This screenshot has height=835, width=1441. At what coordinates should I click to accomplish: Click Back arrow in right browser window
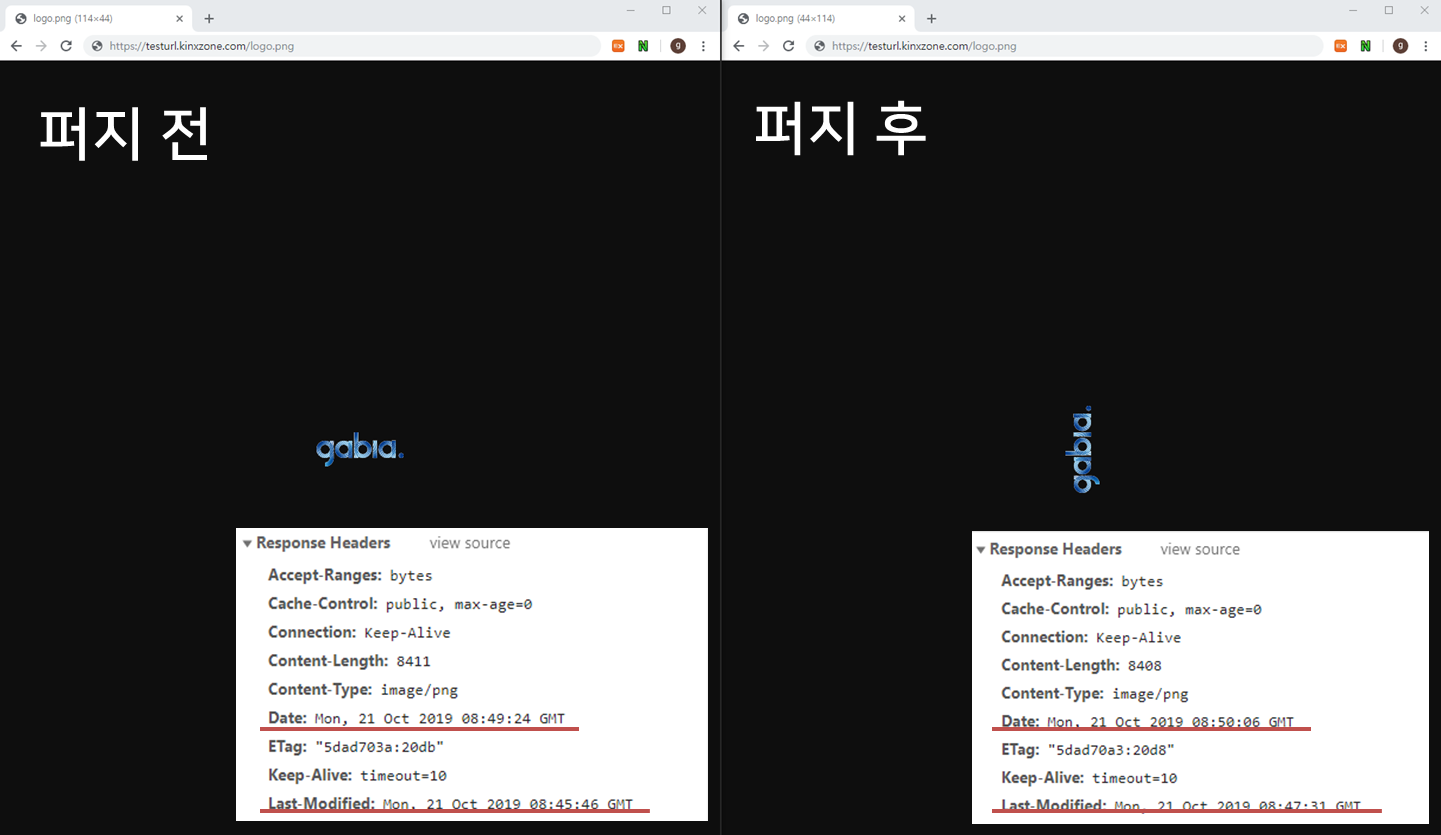(738, 46)
